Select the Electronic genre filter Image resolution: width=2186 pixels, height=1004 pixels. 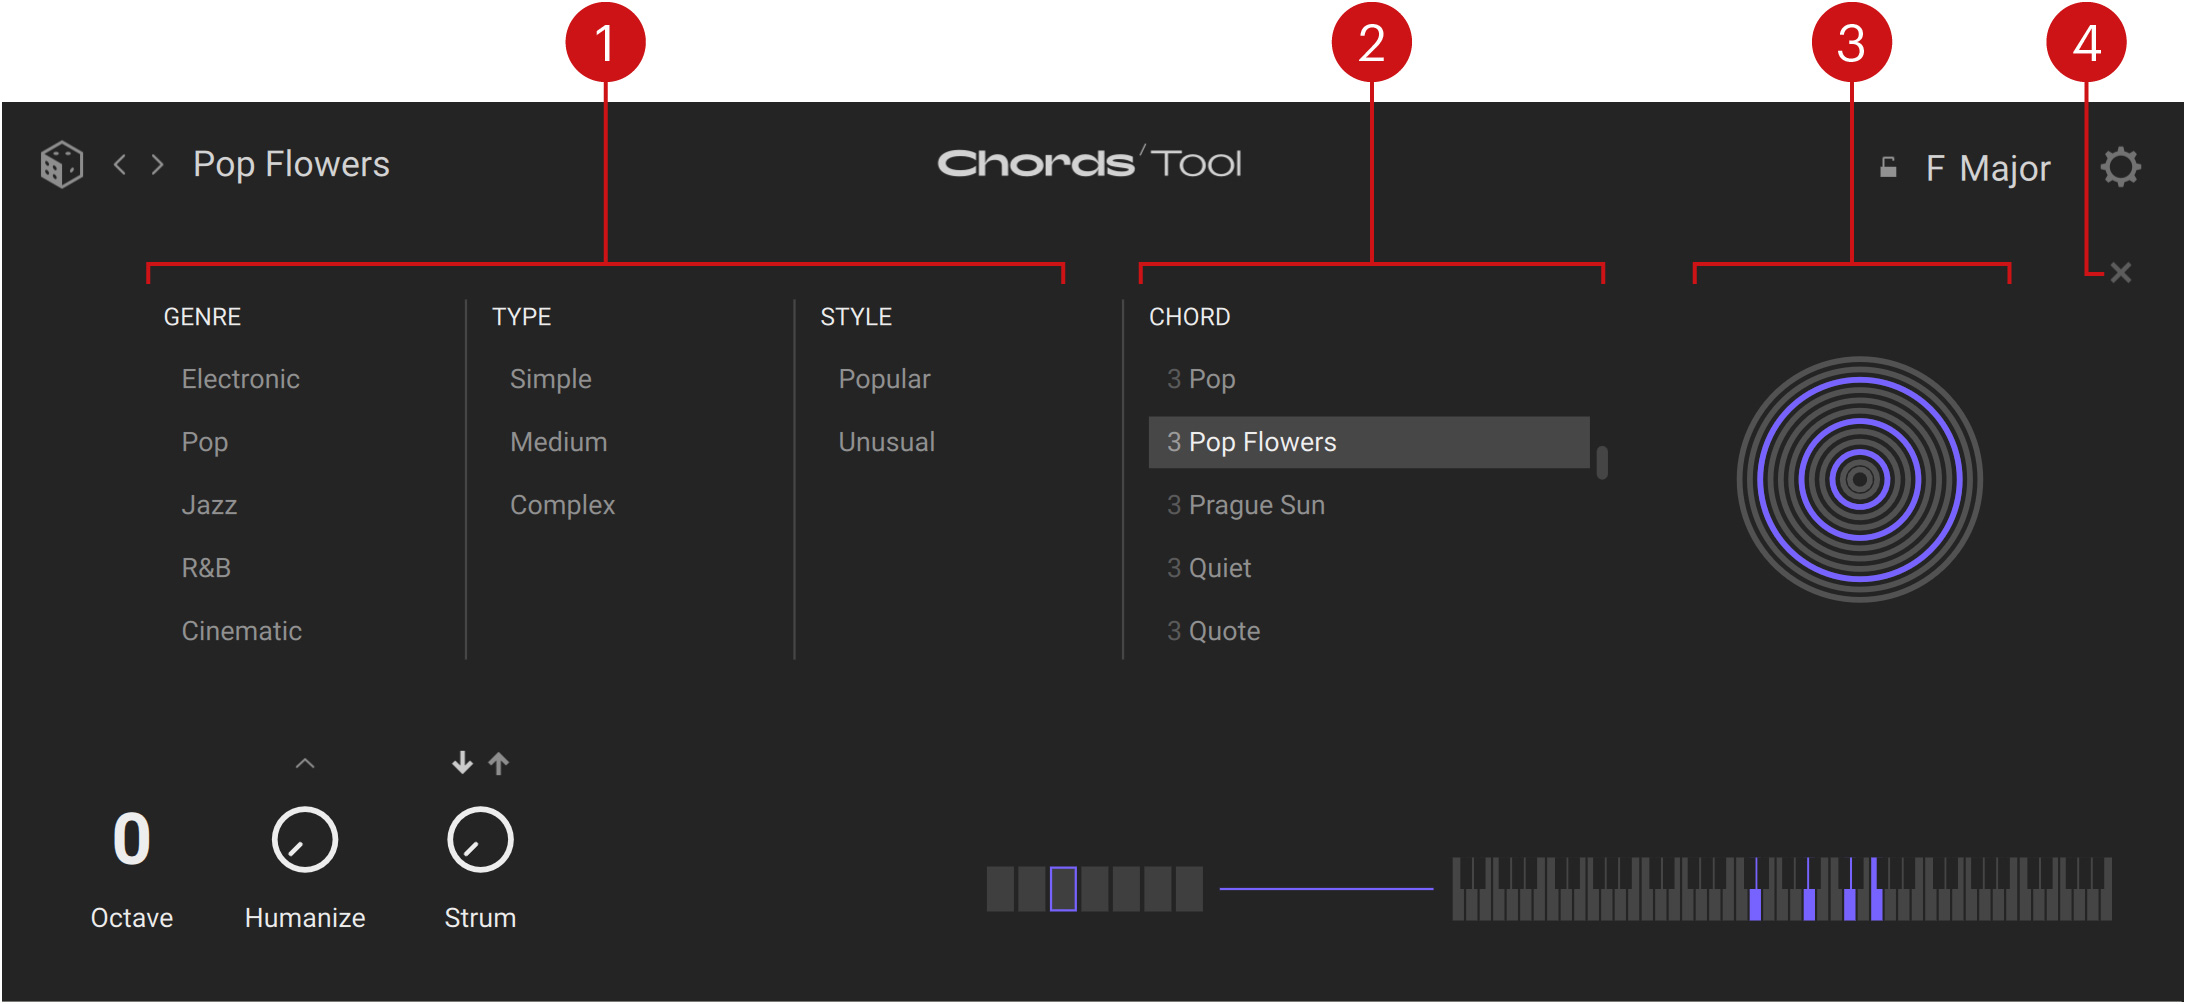coord(240,379)
